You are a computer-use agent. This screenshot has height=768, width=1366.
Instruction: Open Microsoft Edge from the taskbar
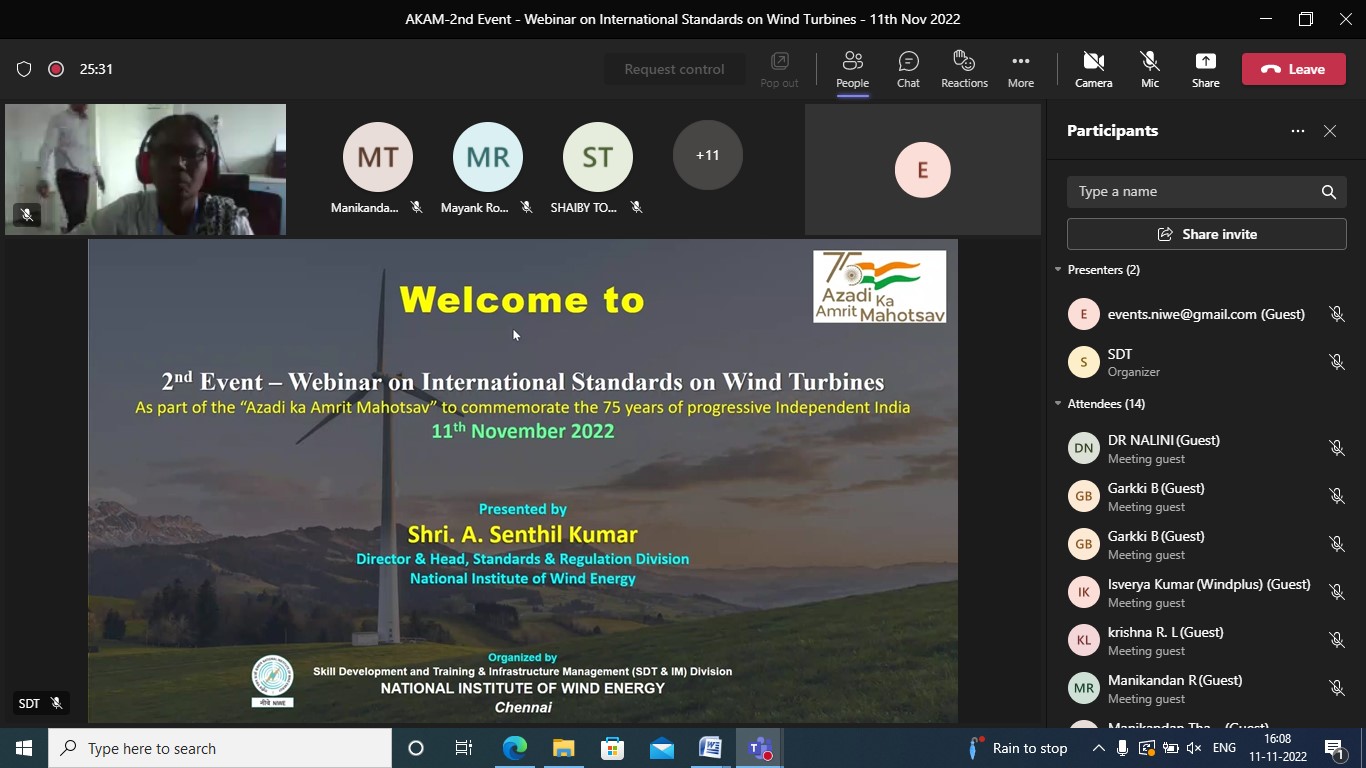click(x=514, y=748)
